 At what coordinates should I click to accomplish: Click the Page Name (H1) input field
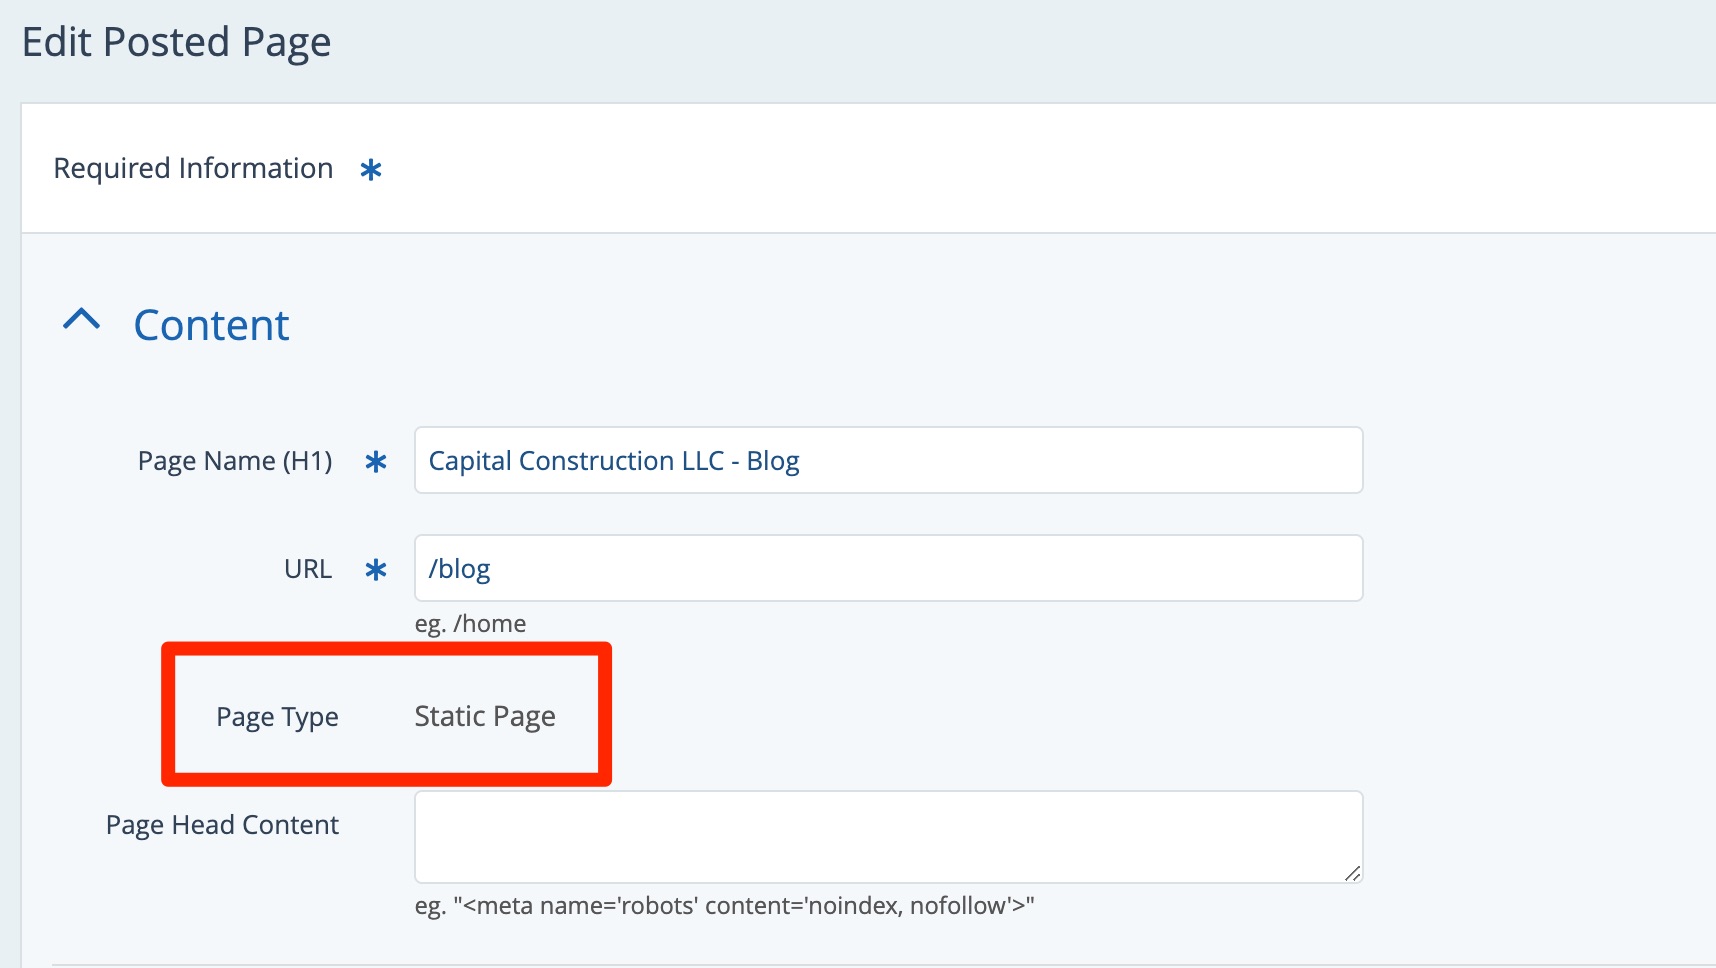click(888, 461)
